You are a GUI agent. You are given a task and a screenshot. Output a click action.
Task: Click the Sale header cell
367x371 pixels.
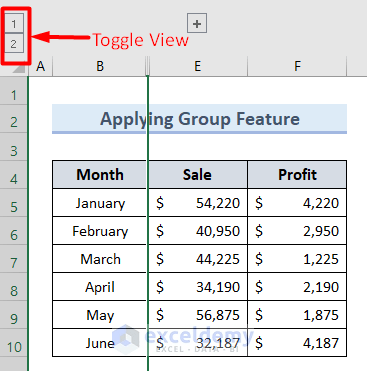point(197,175)
